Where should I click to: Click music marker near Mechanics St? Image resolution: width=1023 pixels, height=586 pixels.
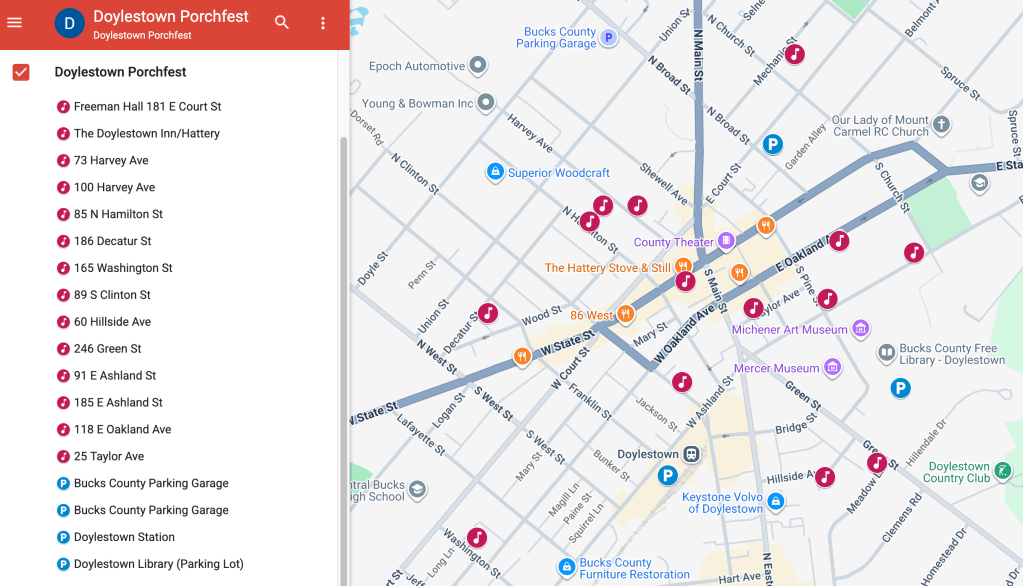tap(794, 54)
